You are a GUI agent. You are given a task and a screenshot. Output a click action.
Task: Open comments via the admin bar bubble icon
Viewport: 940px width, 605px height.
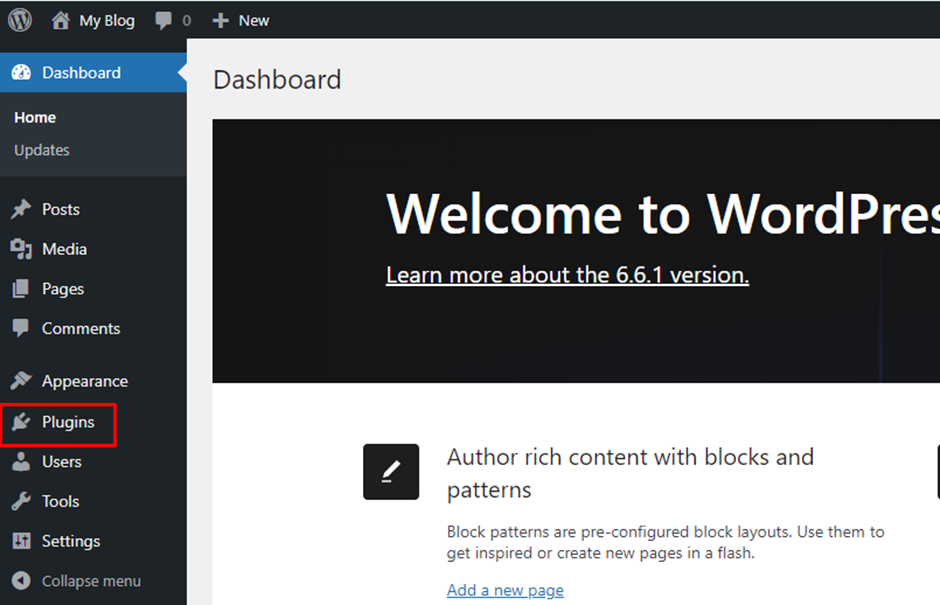(160, 20)
